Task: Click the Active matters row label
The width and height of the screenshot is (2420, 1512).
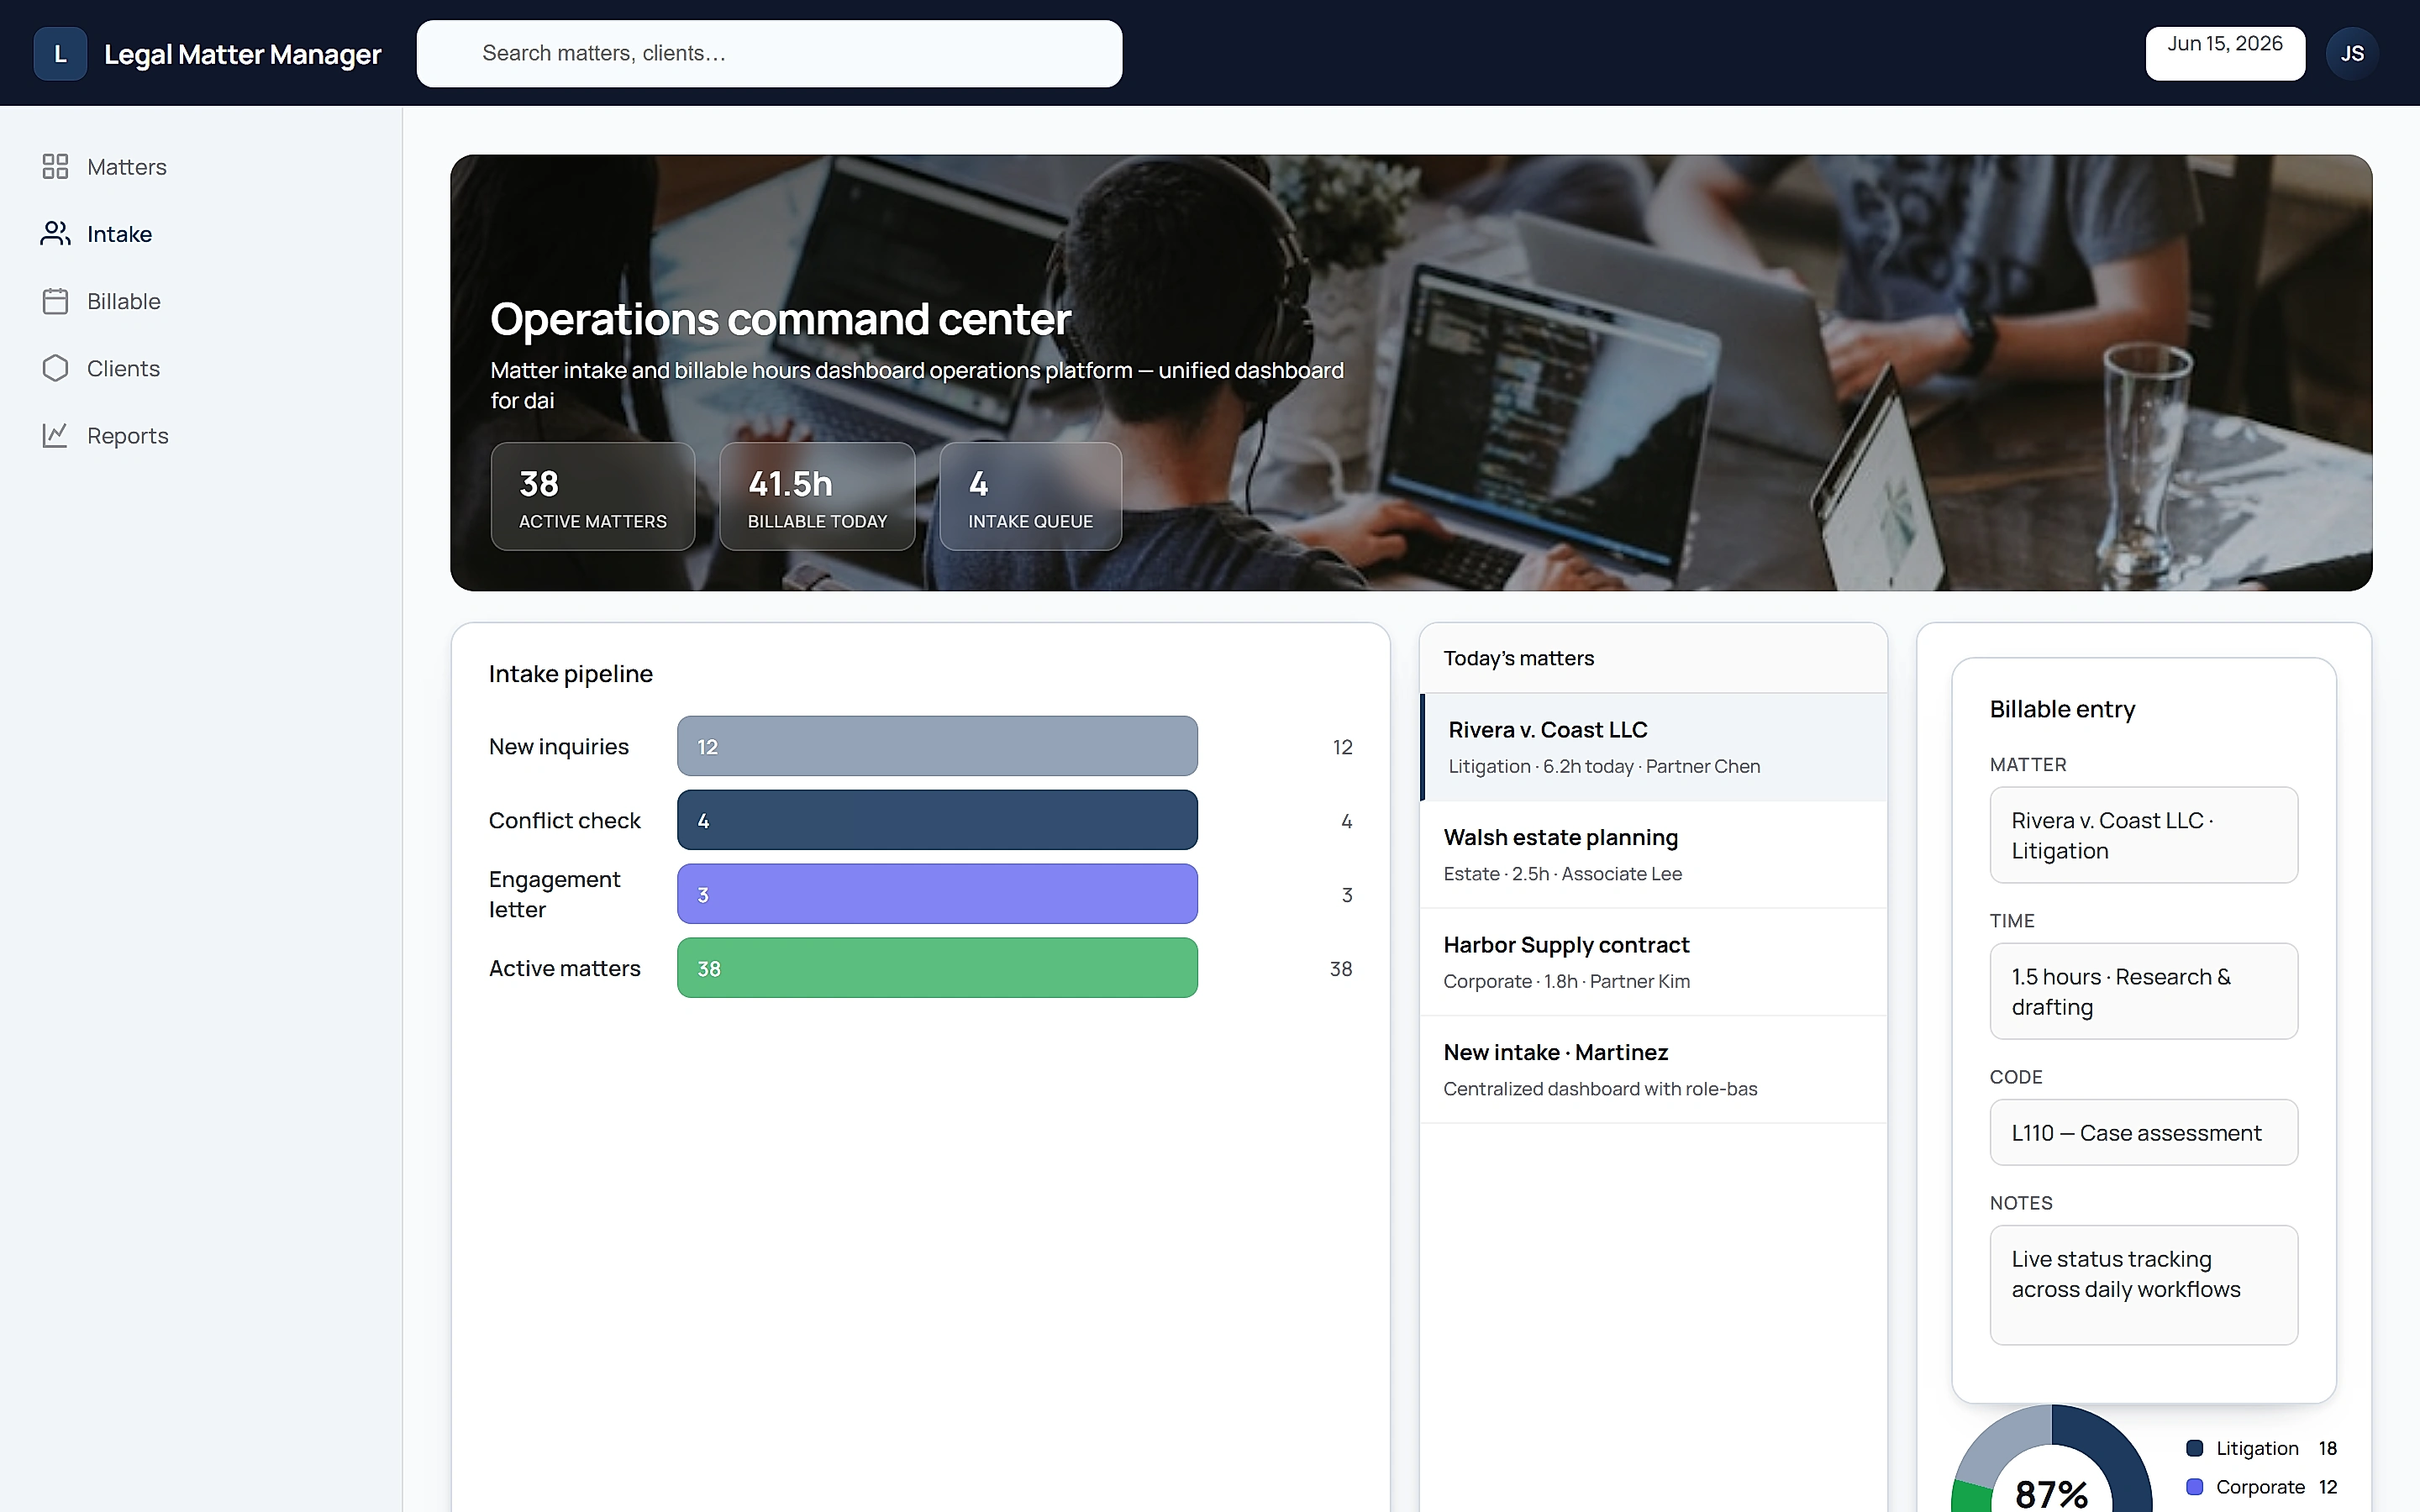Action: click(564, 968)
